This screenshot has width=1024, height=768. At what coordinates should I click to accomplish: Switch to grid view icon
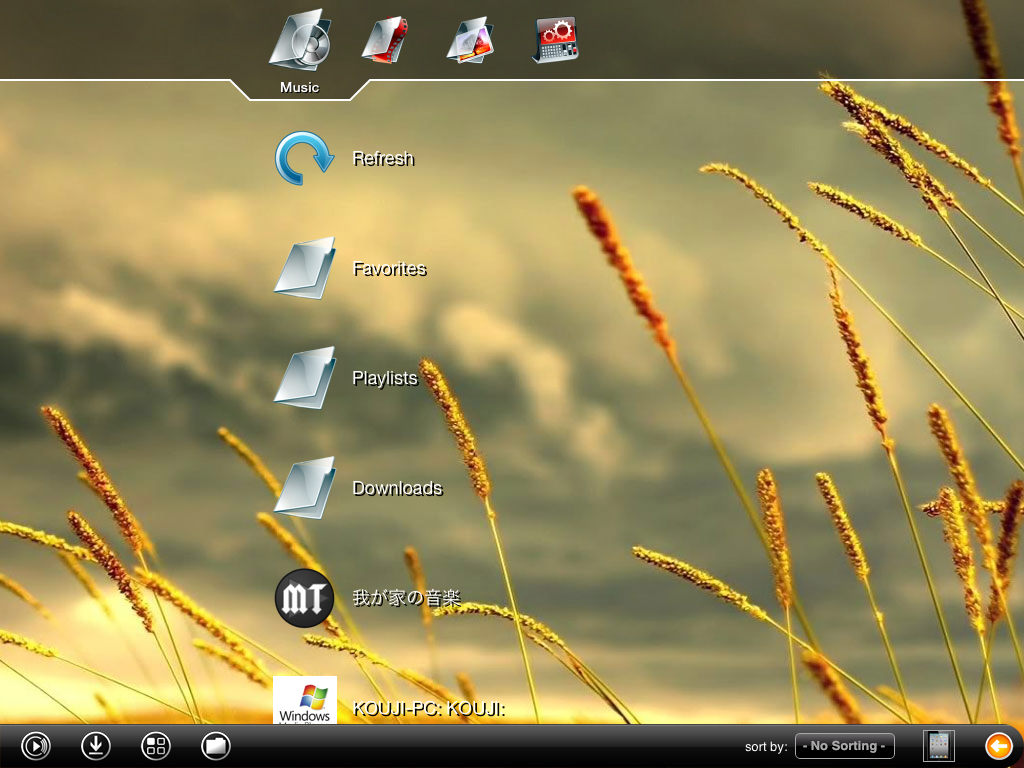coord(155,746)
